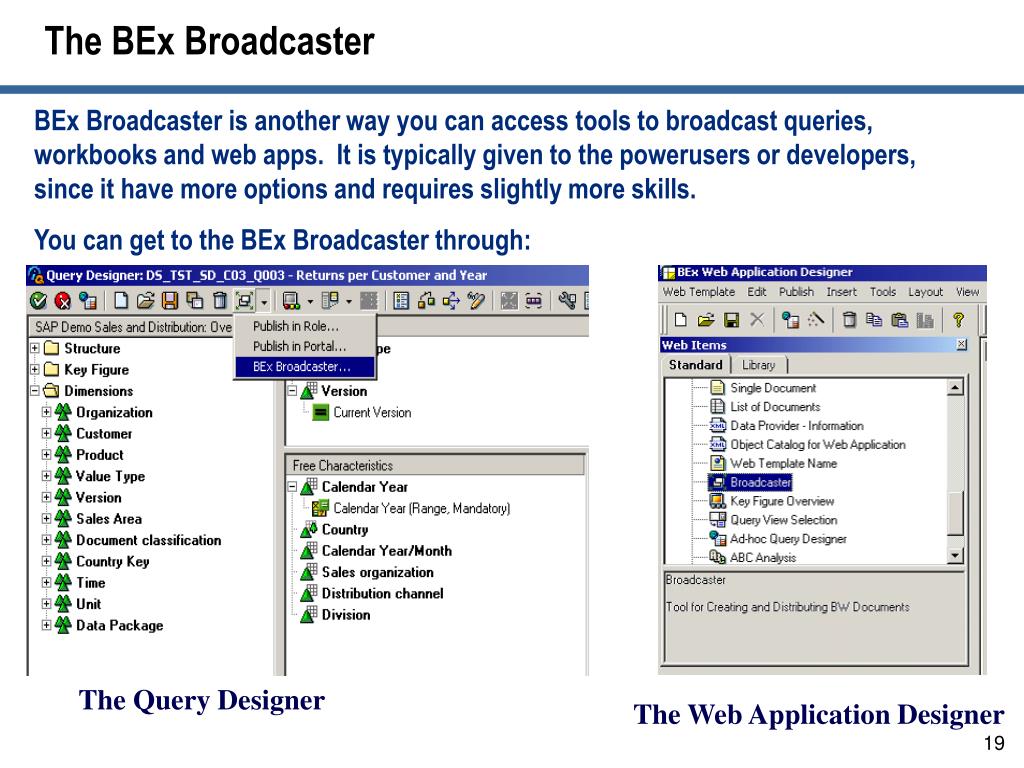Switch to the Library tab in Web Items

pyautogui.click(x=758, y=365)
